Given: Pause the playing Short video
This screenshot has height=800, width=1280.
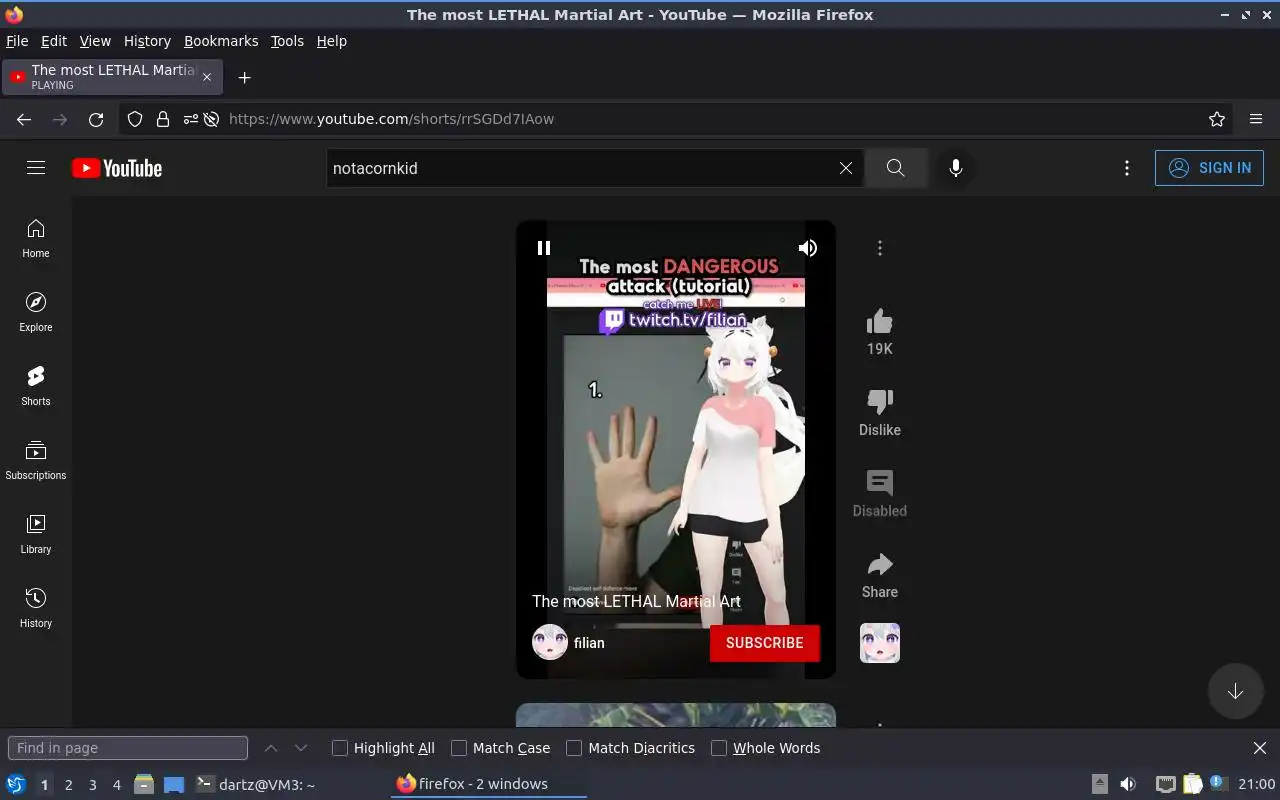Looking at the screenshot, I should [x=544, y=248].
